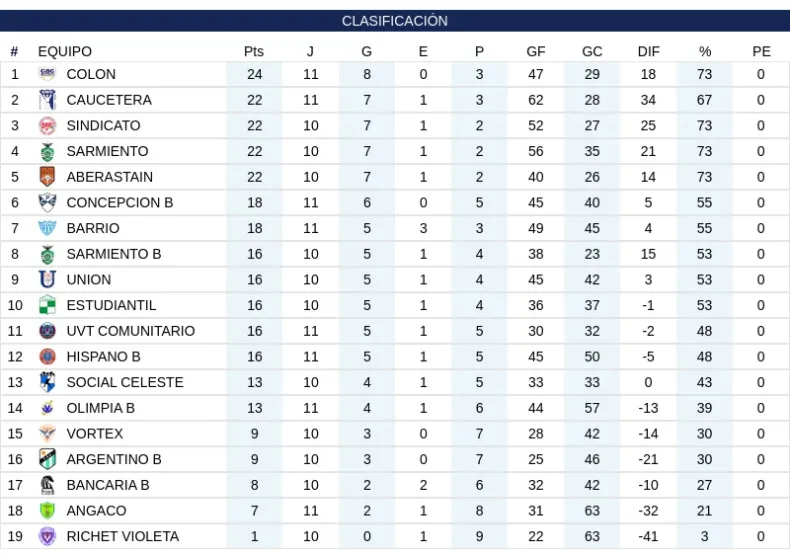Click the VORTEX team row name
This screenshot has height=555, width=790.
click(95, 434)
